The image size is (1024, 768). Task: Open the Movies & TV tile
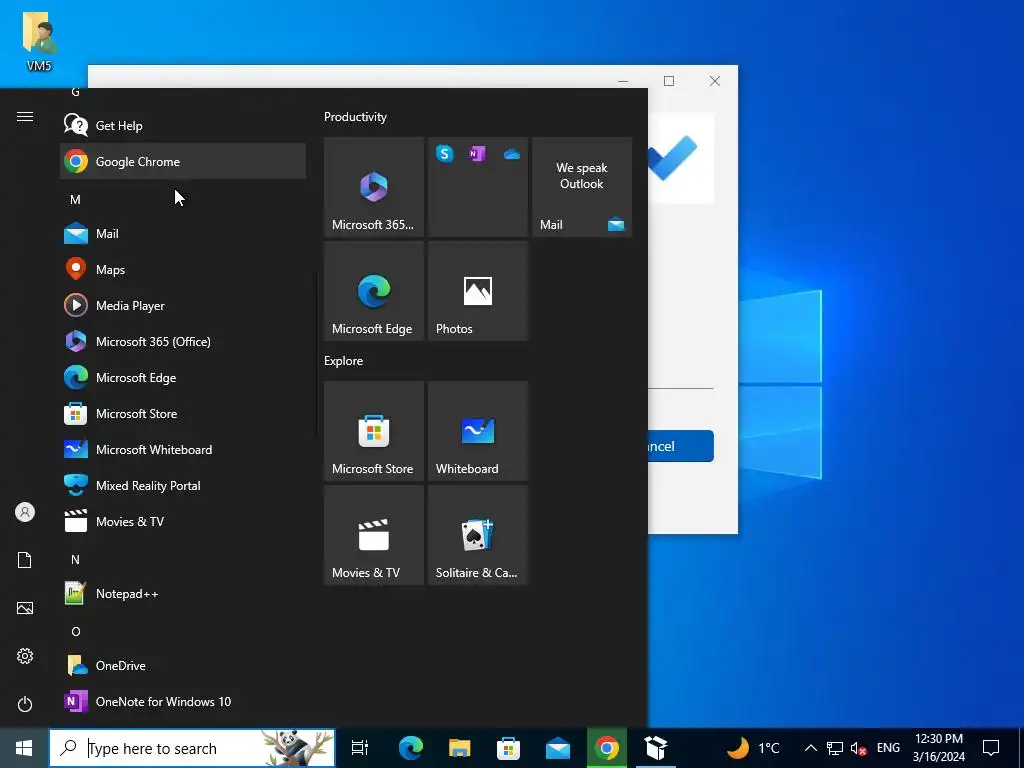374,535
